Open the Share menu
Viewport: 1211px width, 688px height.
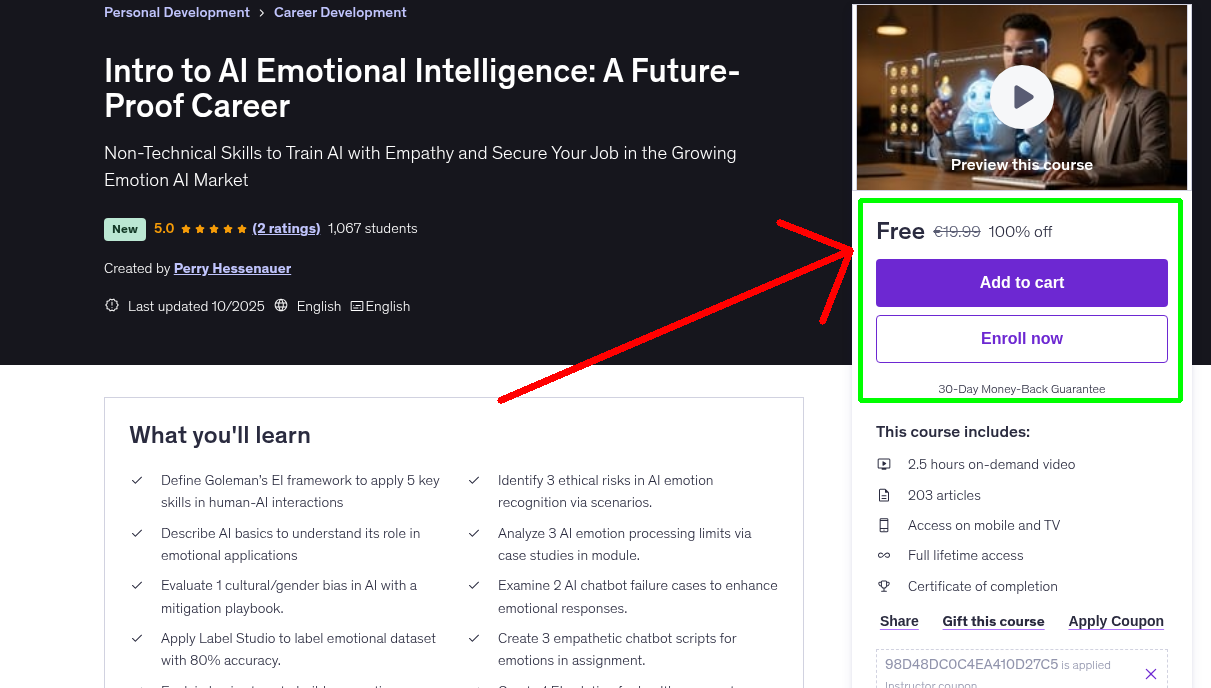point(898,621)
